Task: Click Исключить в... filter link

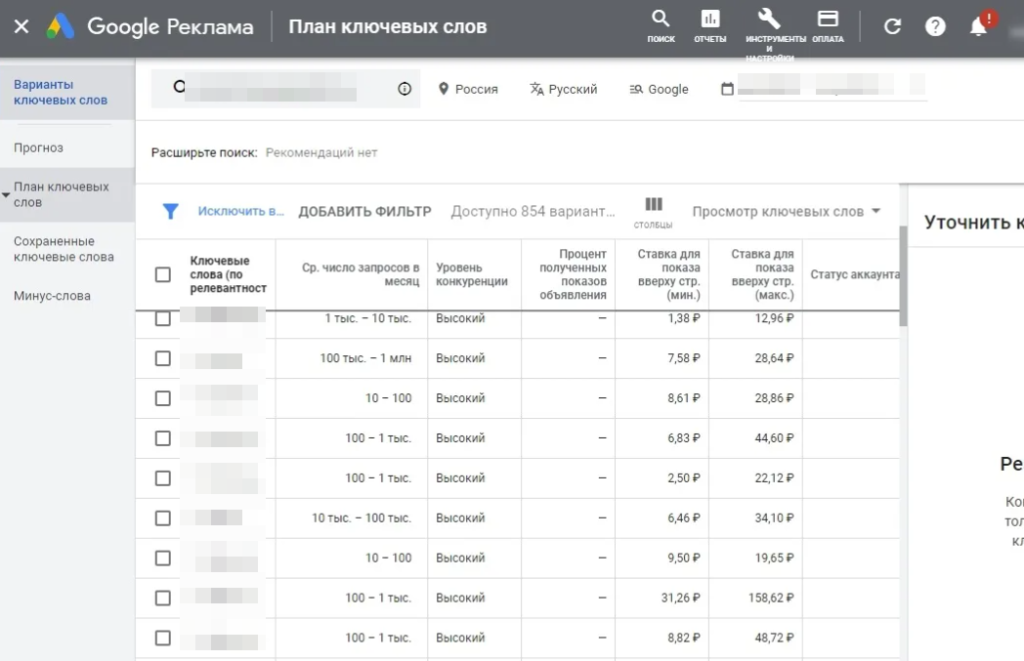Action: pyautogui.click(x=241, y=211)
